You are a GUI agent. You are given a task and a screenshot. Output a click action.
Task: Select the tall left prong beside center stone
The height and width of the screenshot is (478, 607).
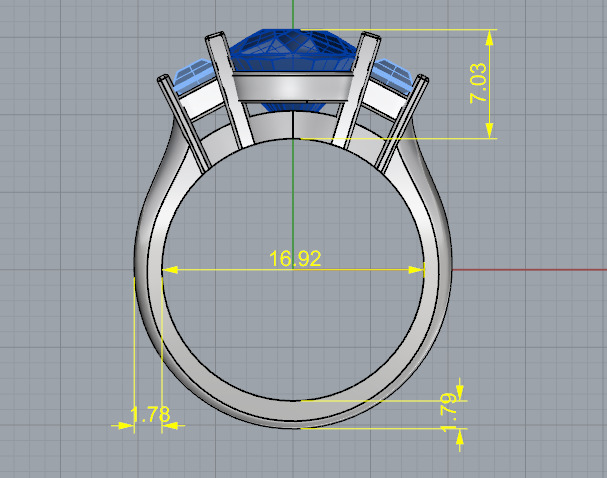click(229, 90)
